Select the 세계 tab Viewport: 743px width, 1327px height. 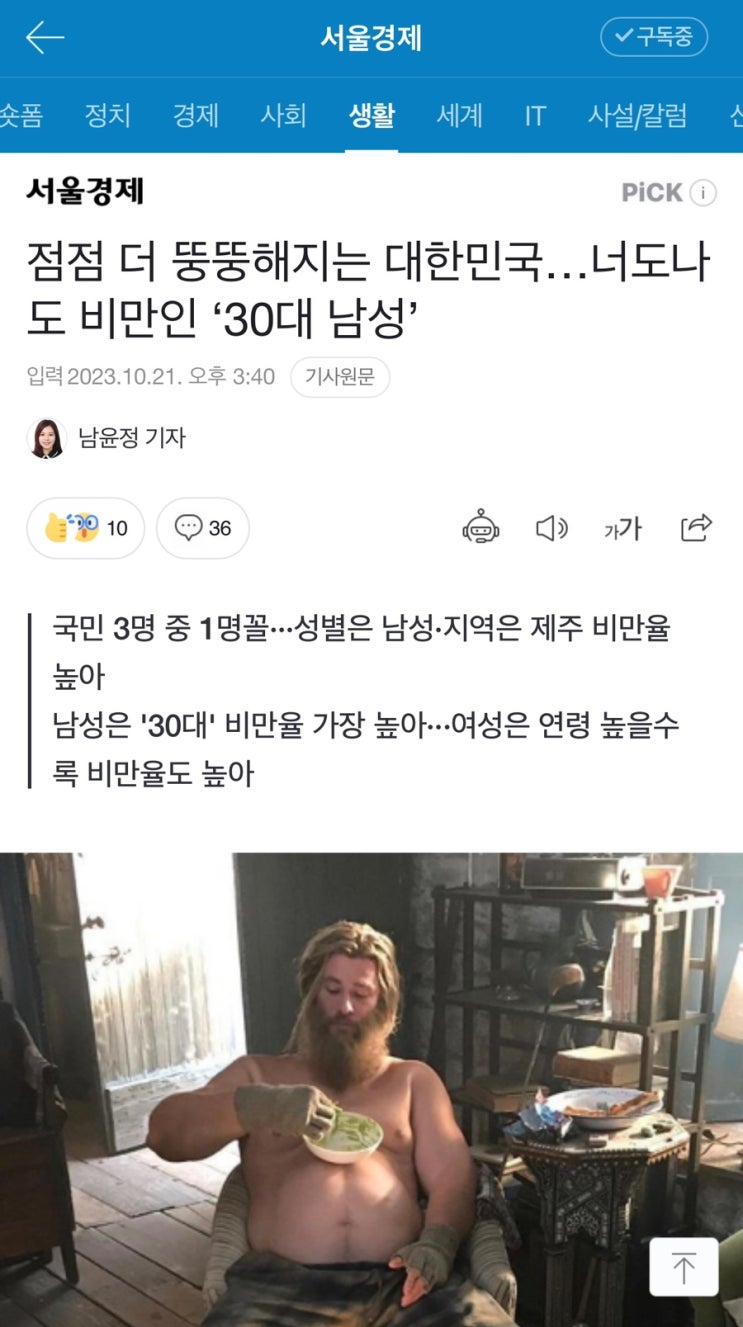pos(460,116)
